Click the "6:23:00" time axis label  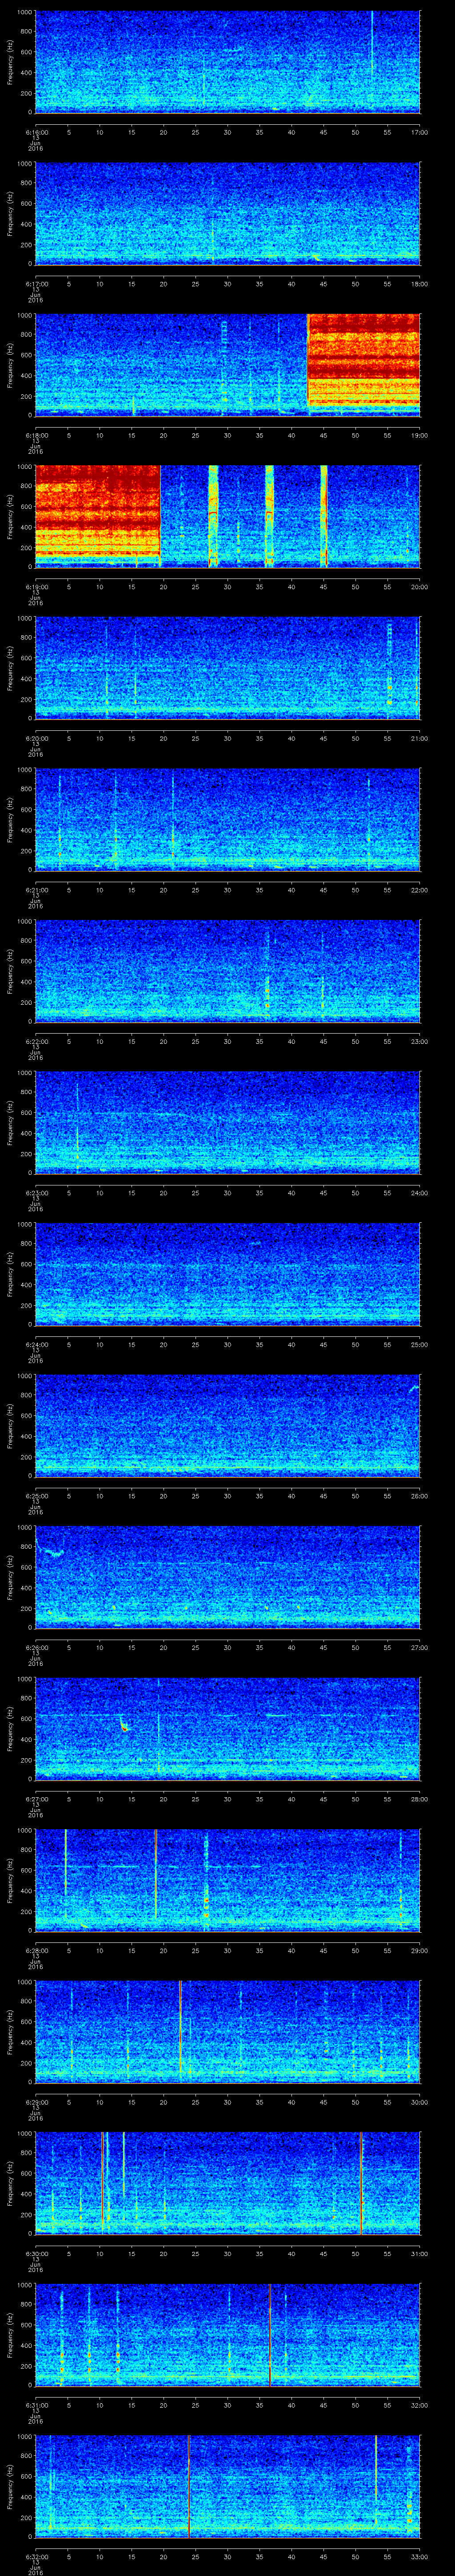(x=36, y=1193)
